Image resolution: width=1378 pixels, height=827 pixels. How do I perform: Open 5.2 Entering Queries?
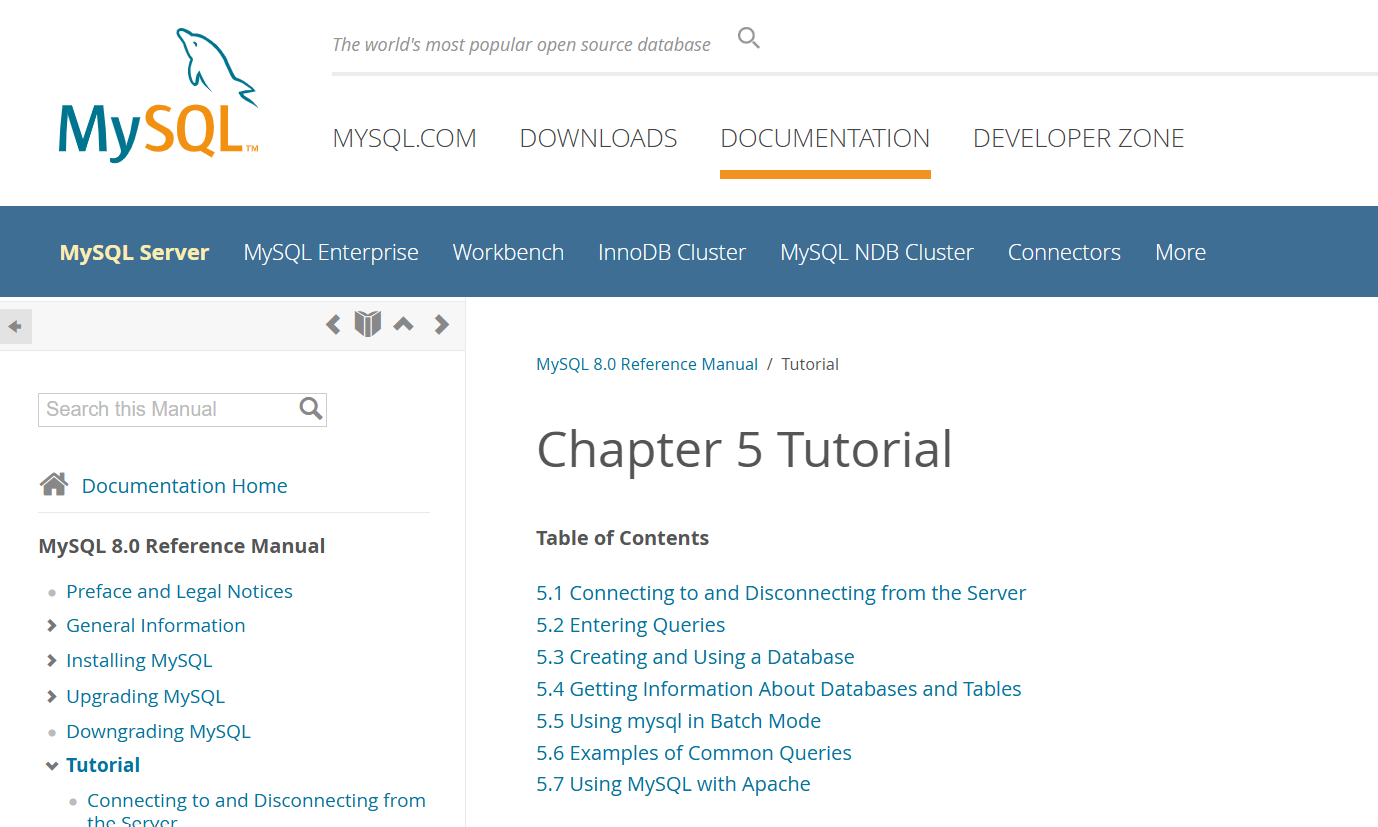coord(630,625)
